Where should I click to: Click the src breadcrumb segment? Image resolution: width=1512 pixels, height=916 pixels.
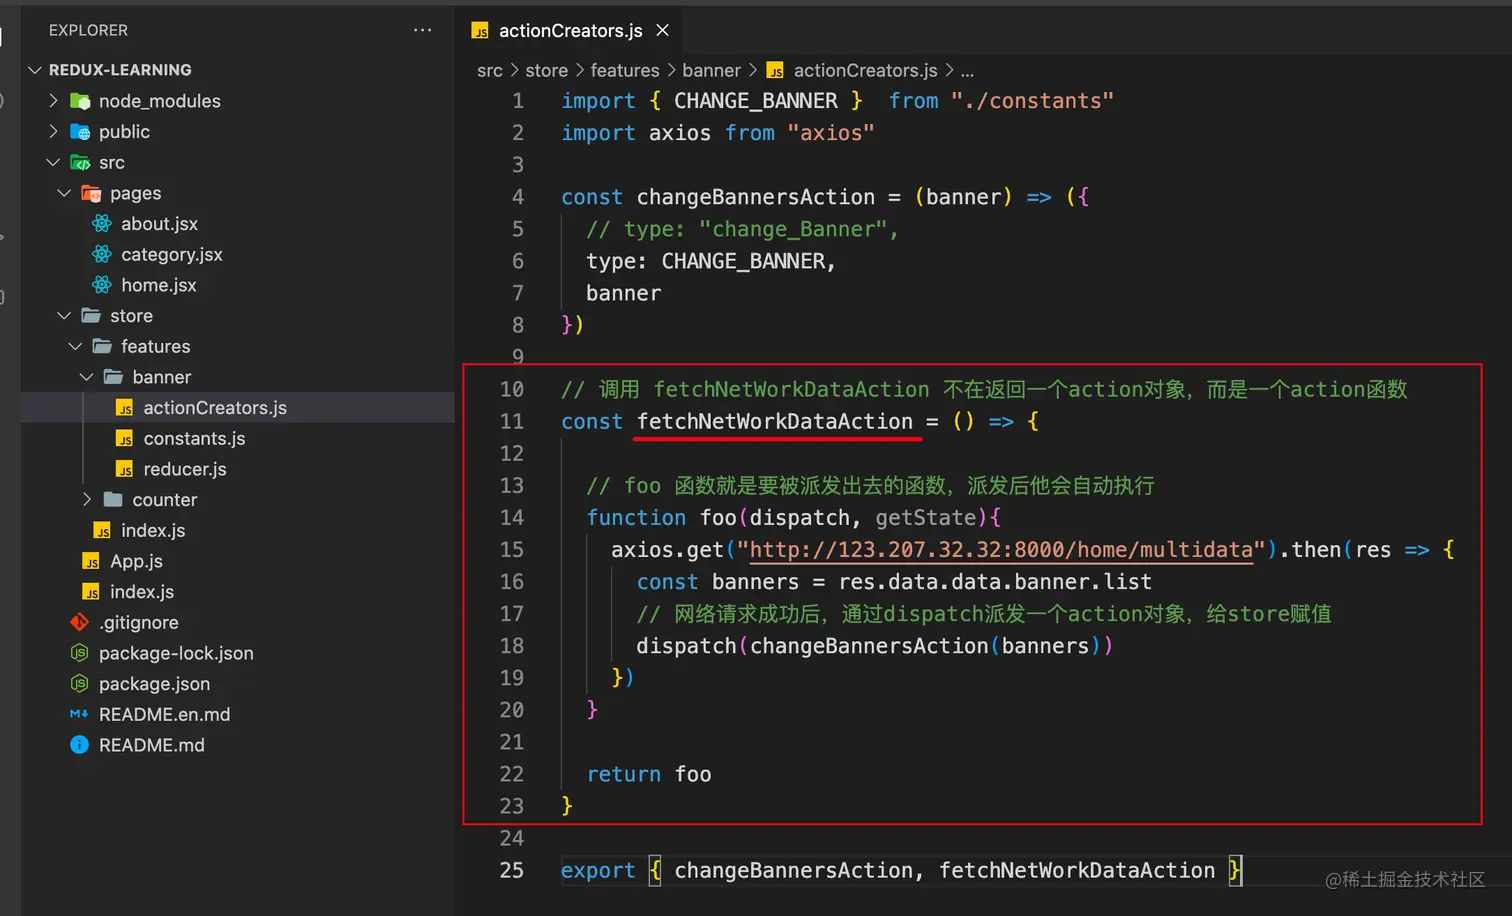click(x=490, y=70)
